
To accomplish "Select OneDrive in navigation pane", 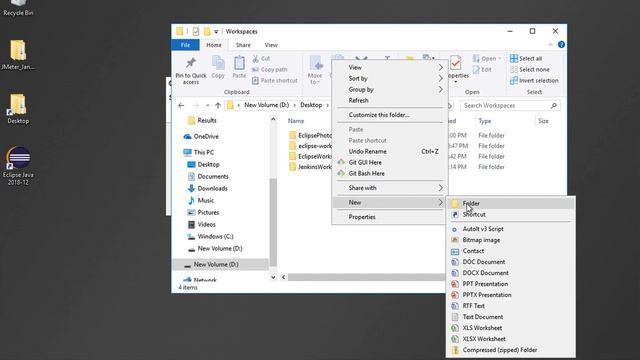I will pyautogui.click(x=201, y=136).
